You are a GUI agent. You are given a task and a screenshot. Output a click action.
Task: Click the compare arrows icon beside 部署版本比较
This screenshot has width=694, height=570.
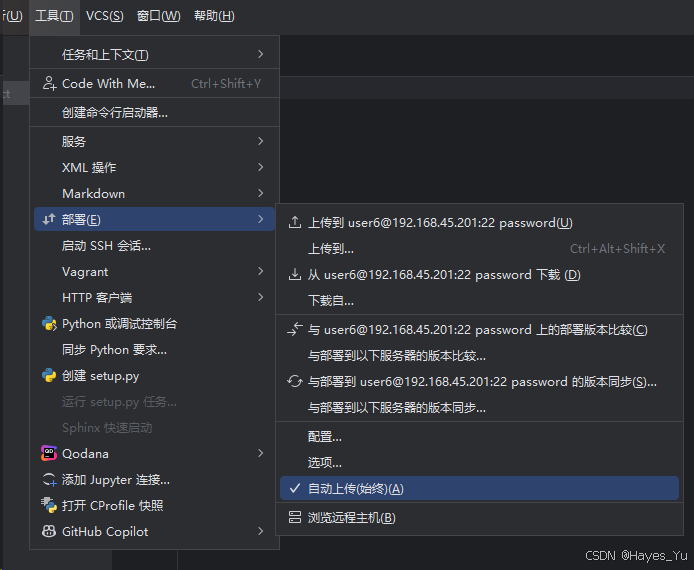point(295,329)
